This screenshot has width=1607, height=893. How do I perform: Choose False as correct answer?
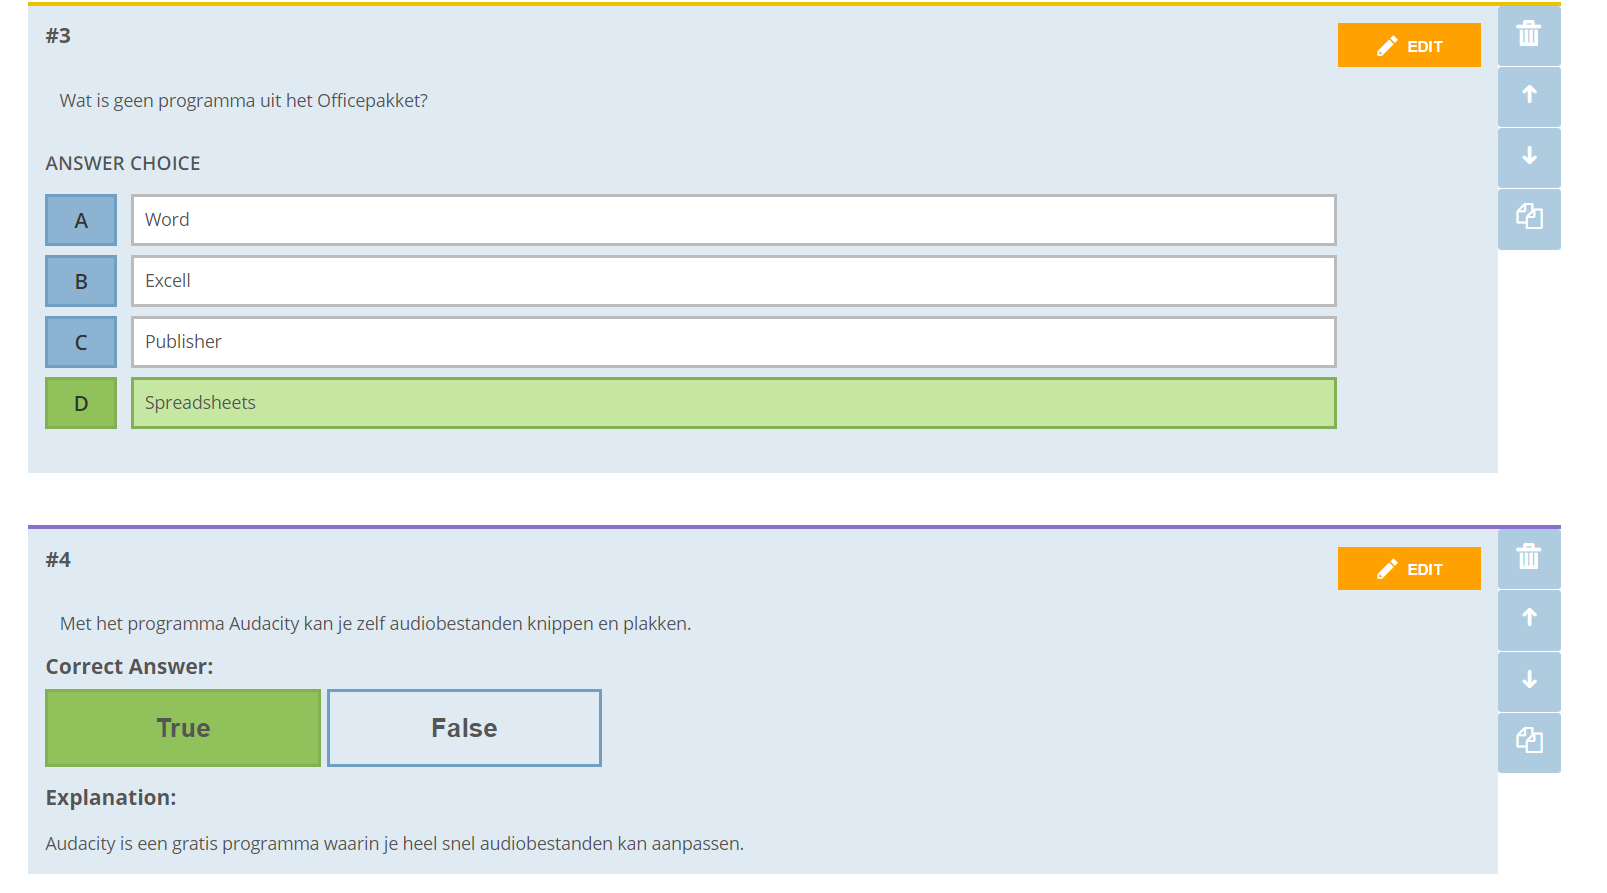point(464,728)
